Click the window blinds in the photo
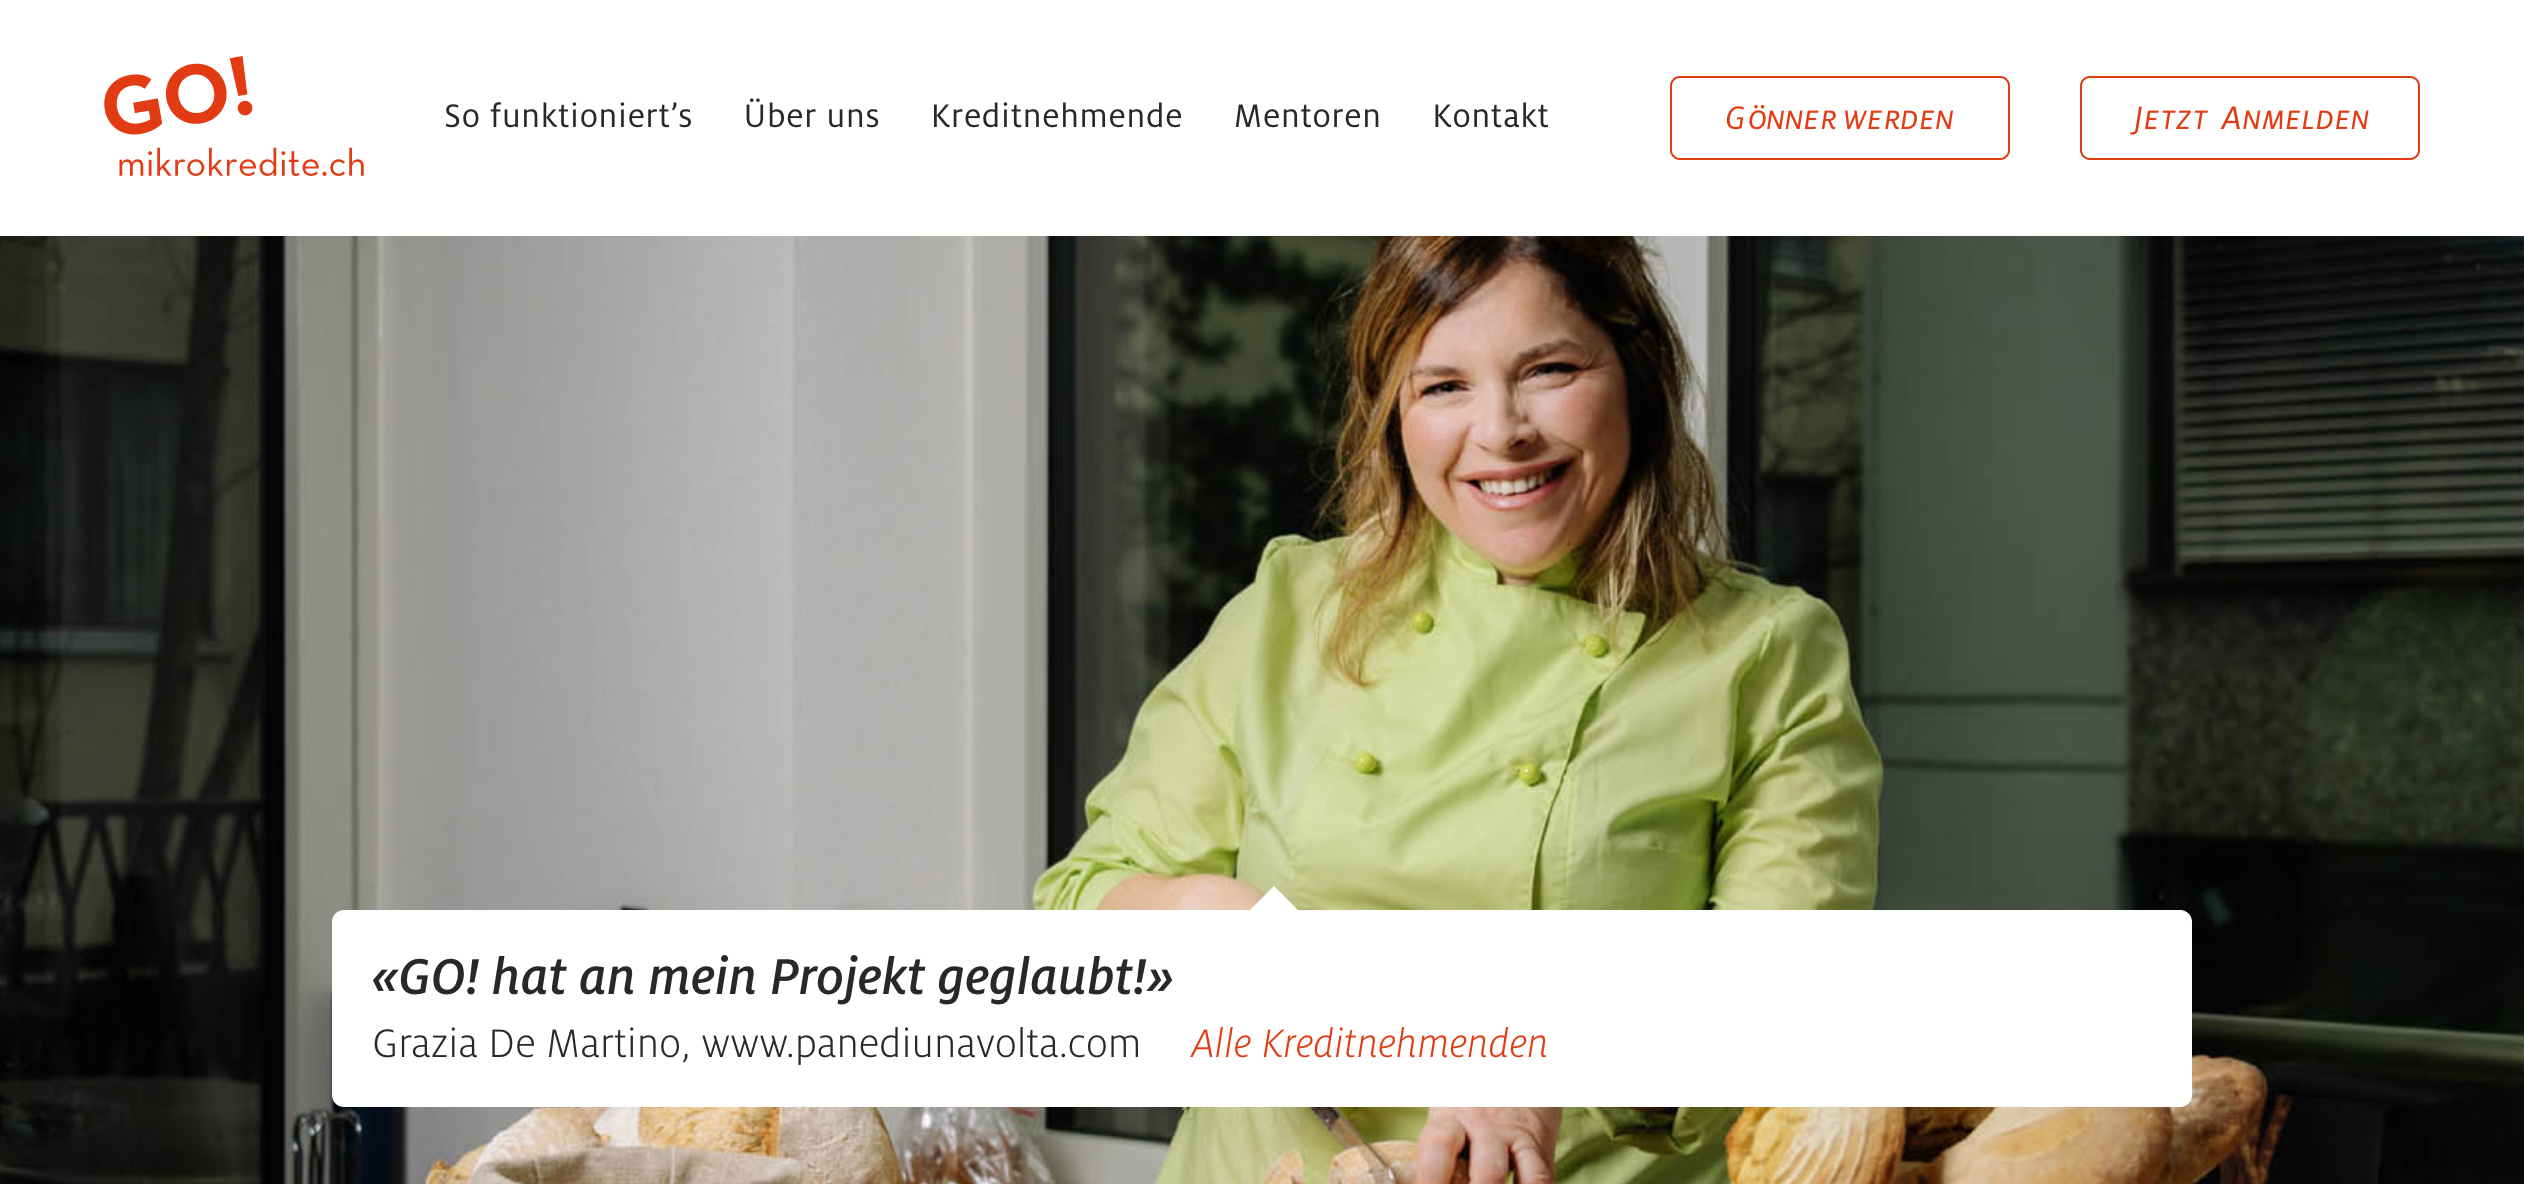The image size is (2524, 1184). pos(2350,400)
